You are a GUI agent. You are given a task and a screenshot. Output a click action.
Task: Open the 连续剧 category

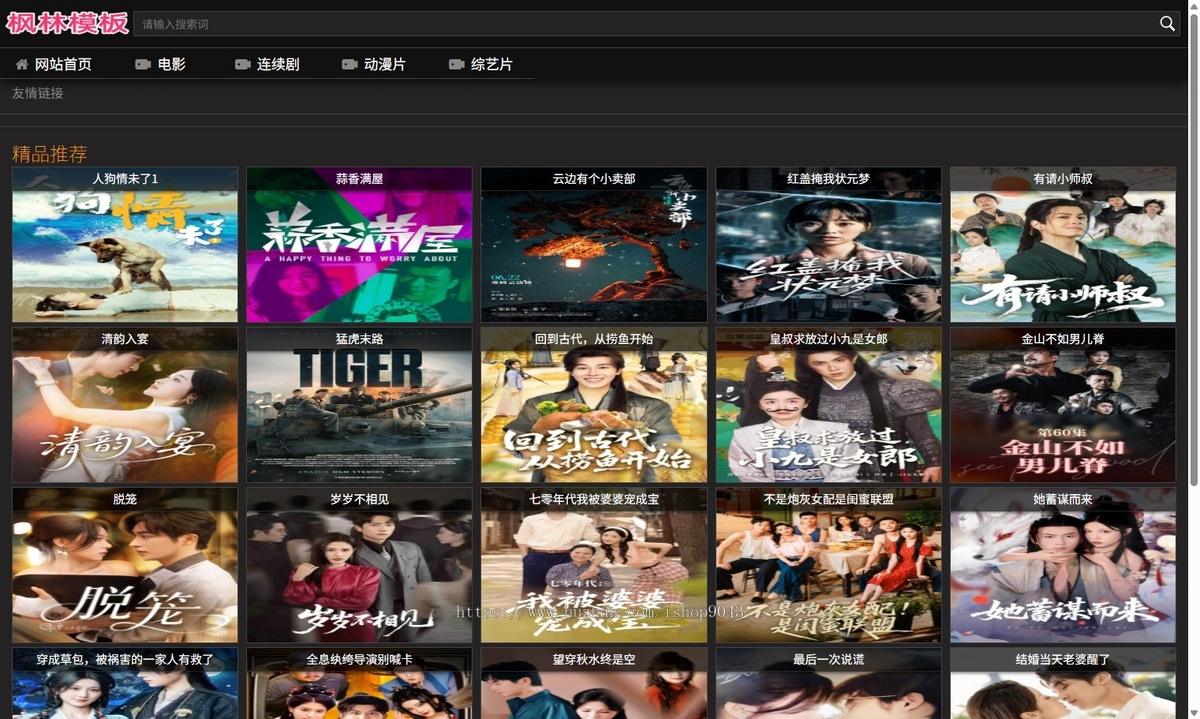tap(278, 64)
